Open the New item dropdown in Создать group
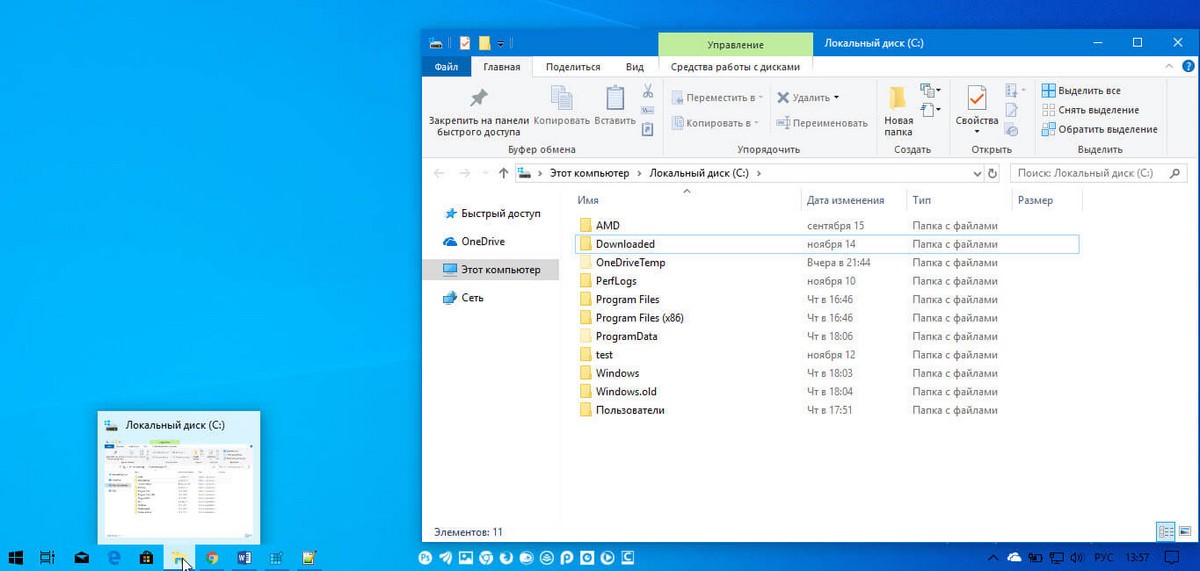The width and height of the screenshot is (1200, 571). point(931,90)
